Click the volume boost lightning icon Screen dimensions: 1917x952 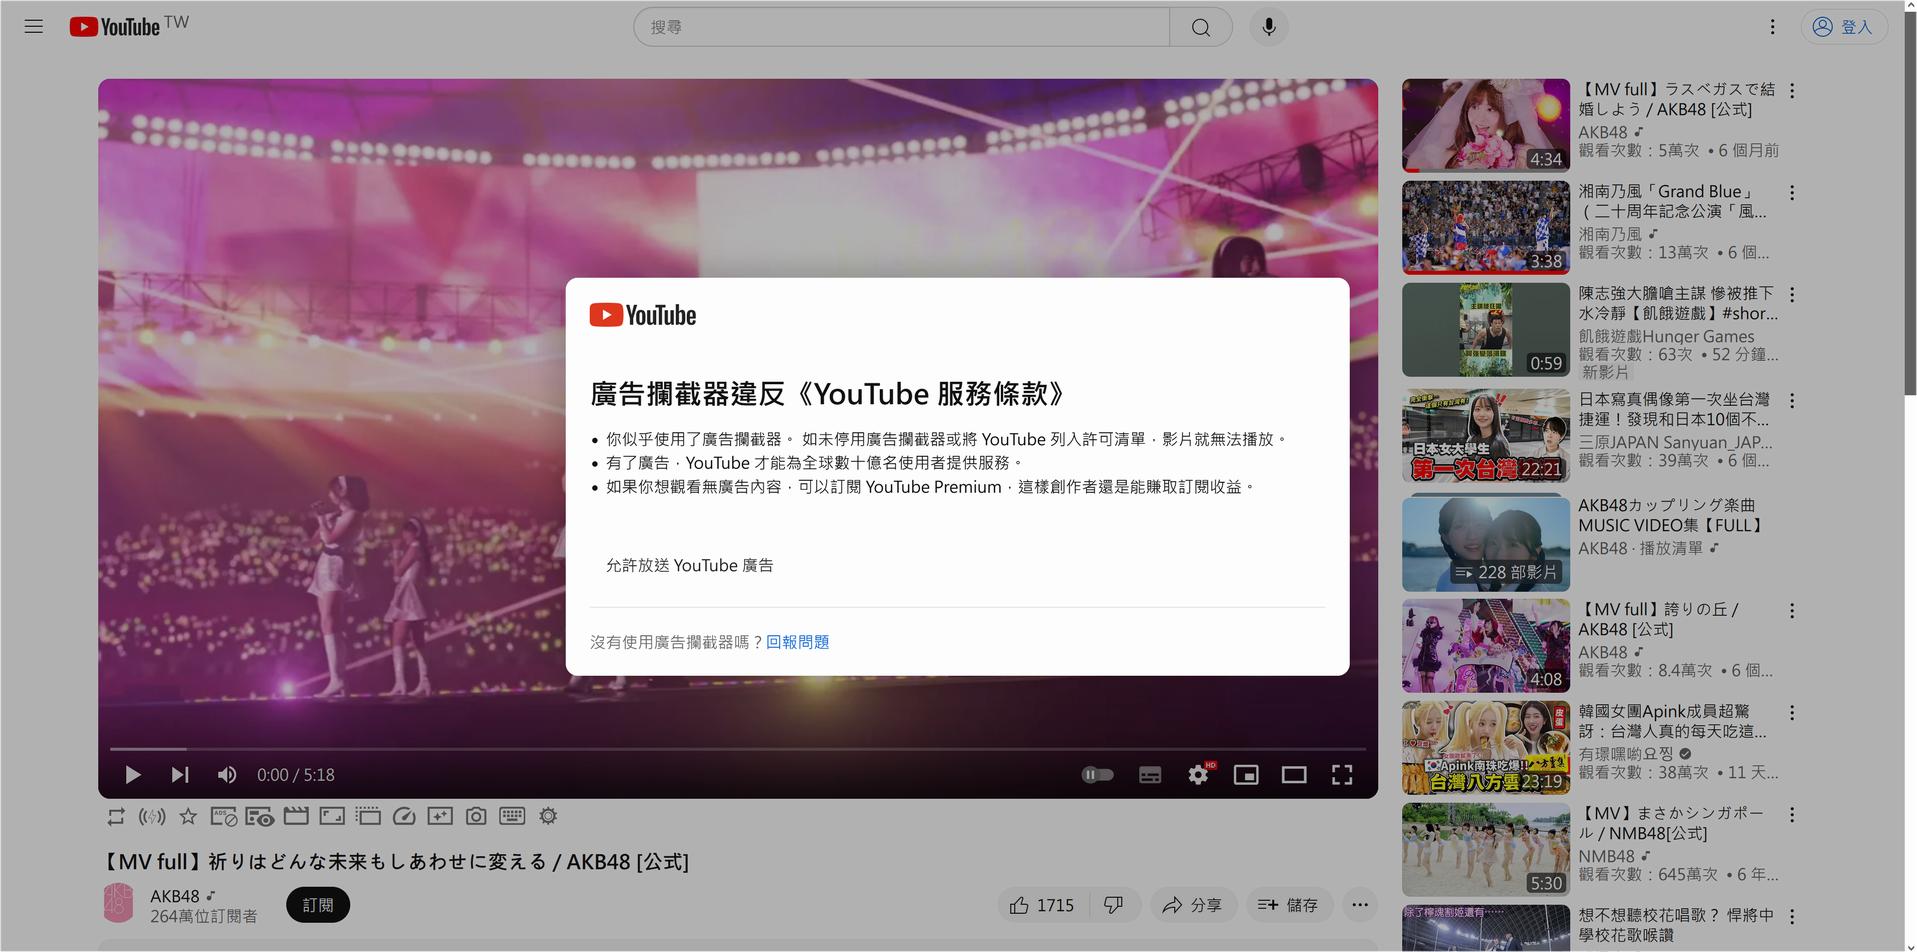[152, 817]
